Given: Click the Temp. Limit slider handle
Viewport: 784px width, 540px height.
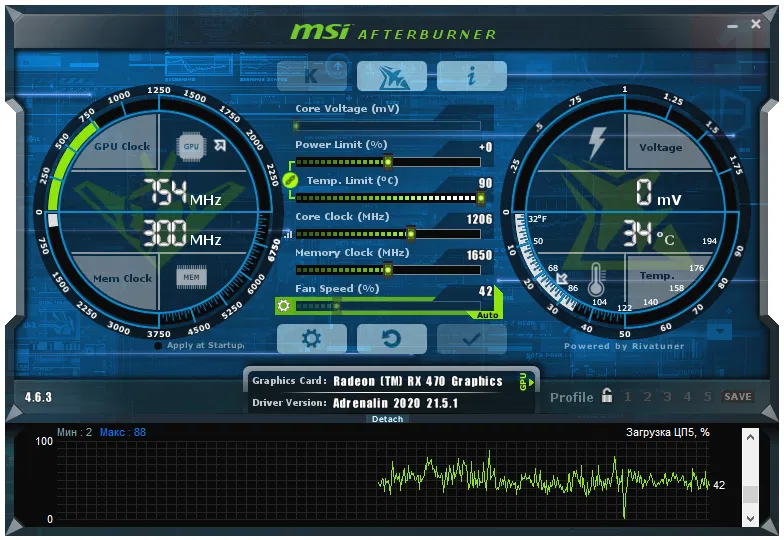Looking at the screenshot, I should 480,198.
